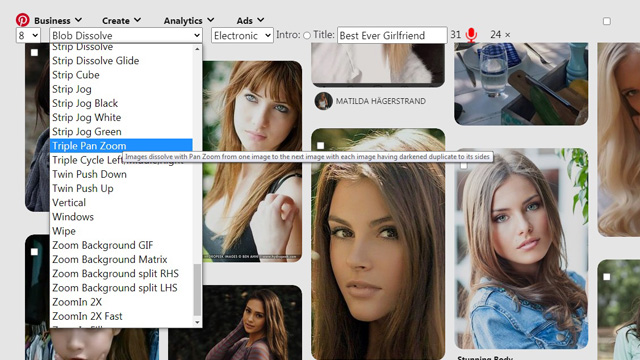Select Zoom Background split LHS option
This screenshot has height=360, width=640.
tap(121, 288)
